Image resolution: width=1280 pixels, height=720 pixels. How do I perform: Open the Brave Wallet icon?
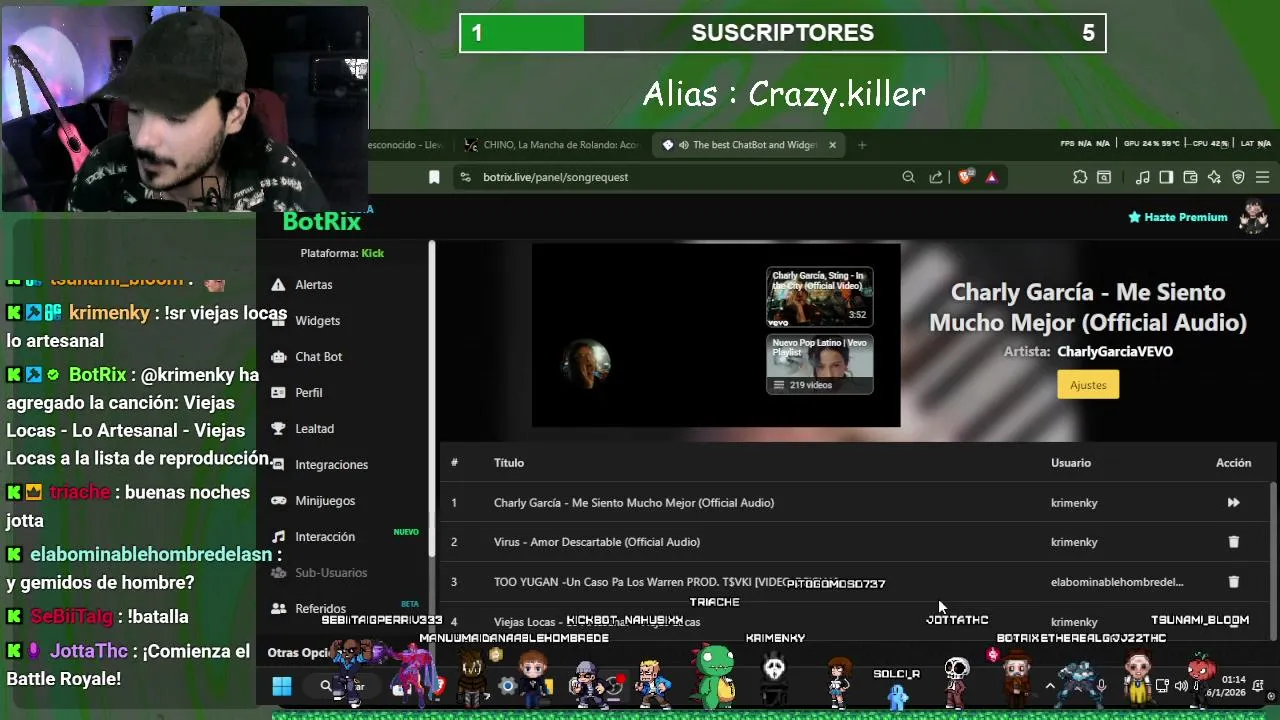pyautogui.click(x=1190, y=177)
